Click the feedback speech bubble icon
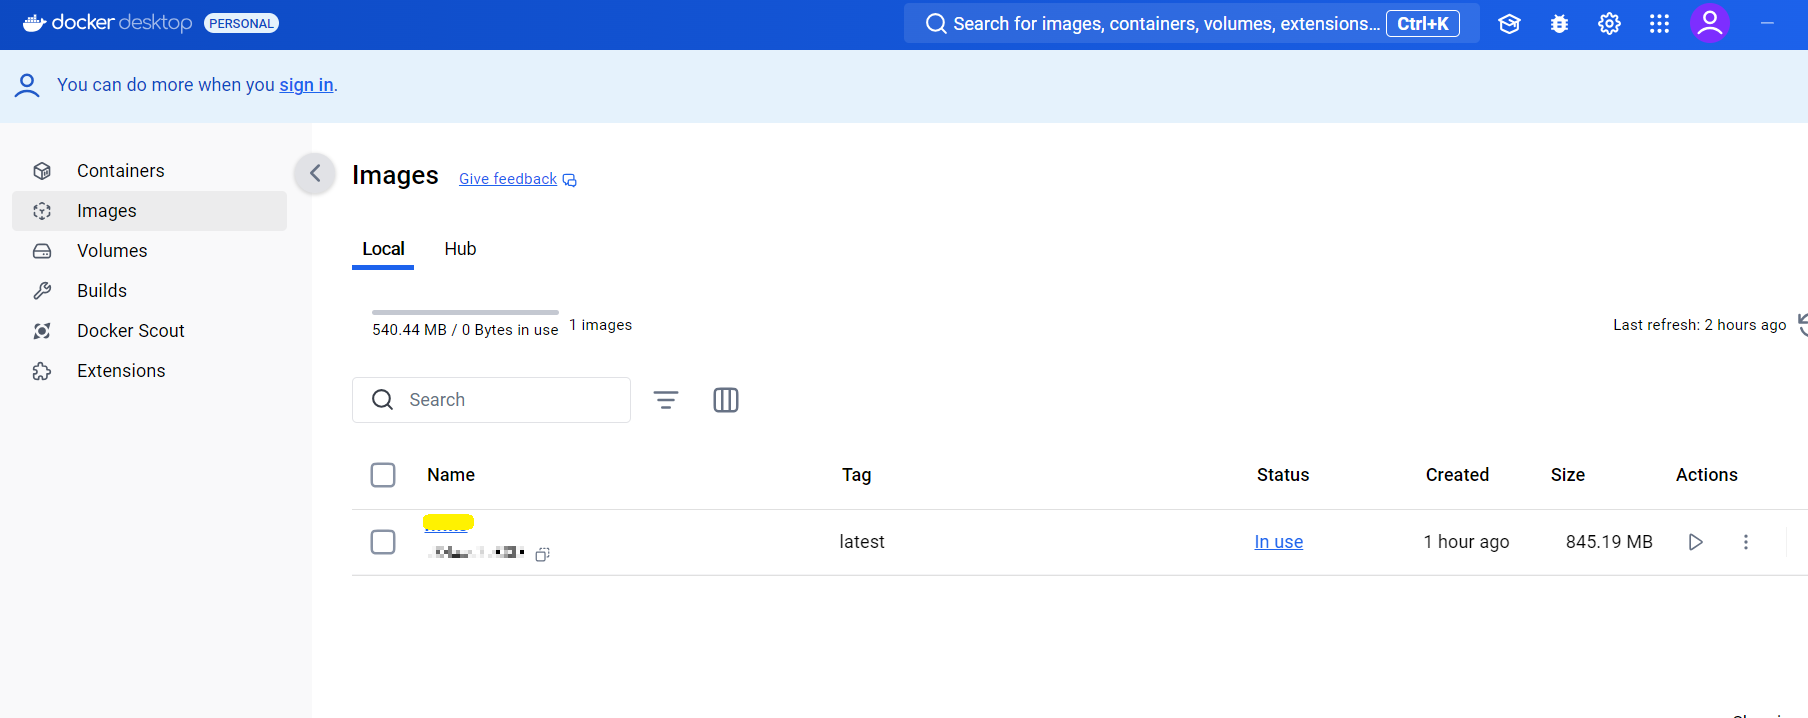1808x718 pixels. click(570, 180)
